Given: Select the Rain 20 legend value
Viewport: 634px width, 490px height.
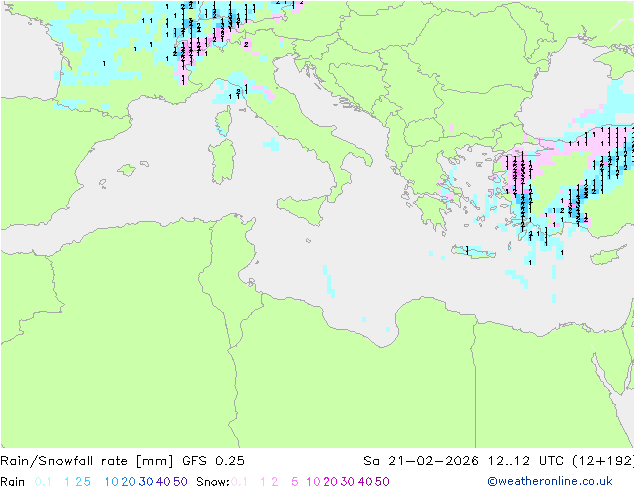Looking at the screenshot, I should [x=128, y=482].
